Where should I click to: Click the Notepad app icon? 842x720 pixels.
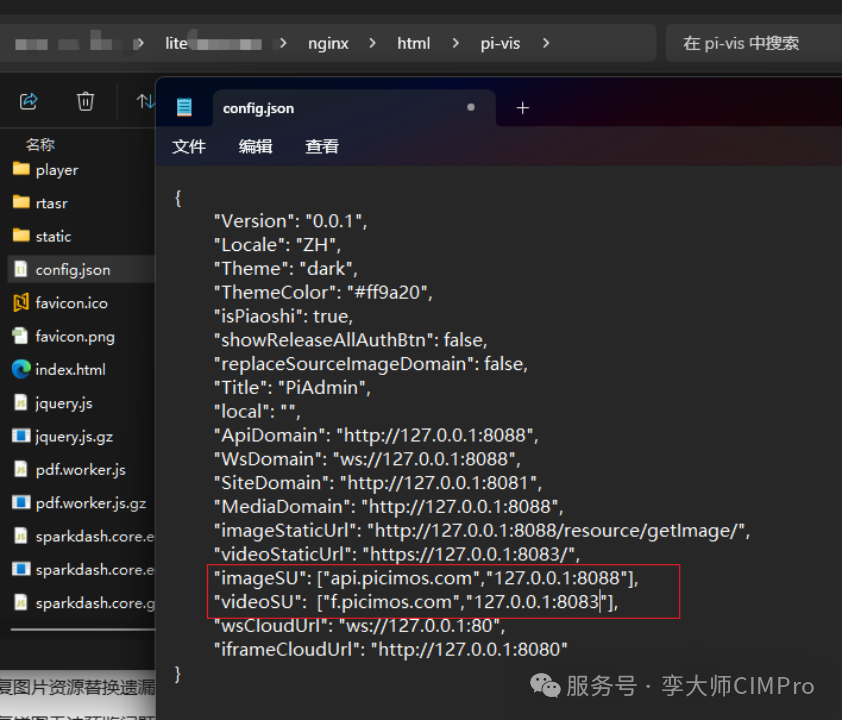click(184, 107)
